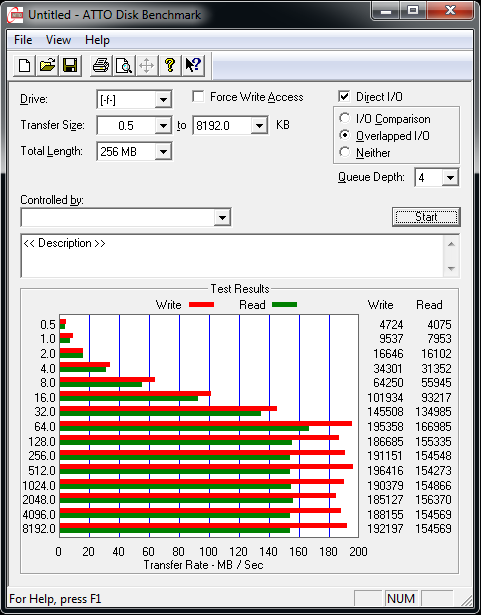The image size is (481, 615).
Task: Click the write value 101934
Action: click(x=385, y=397)
